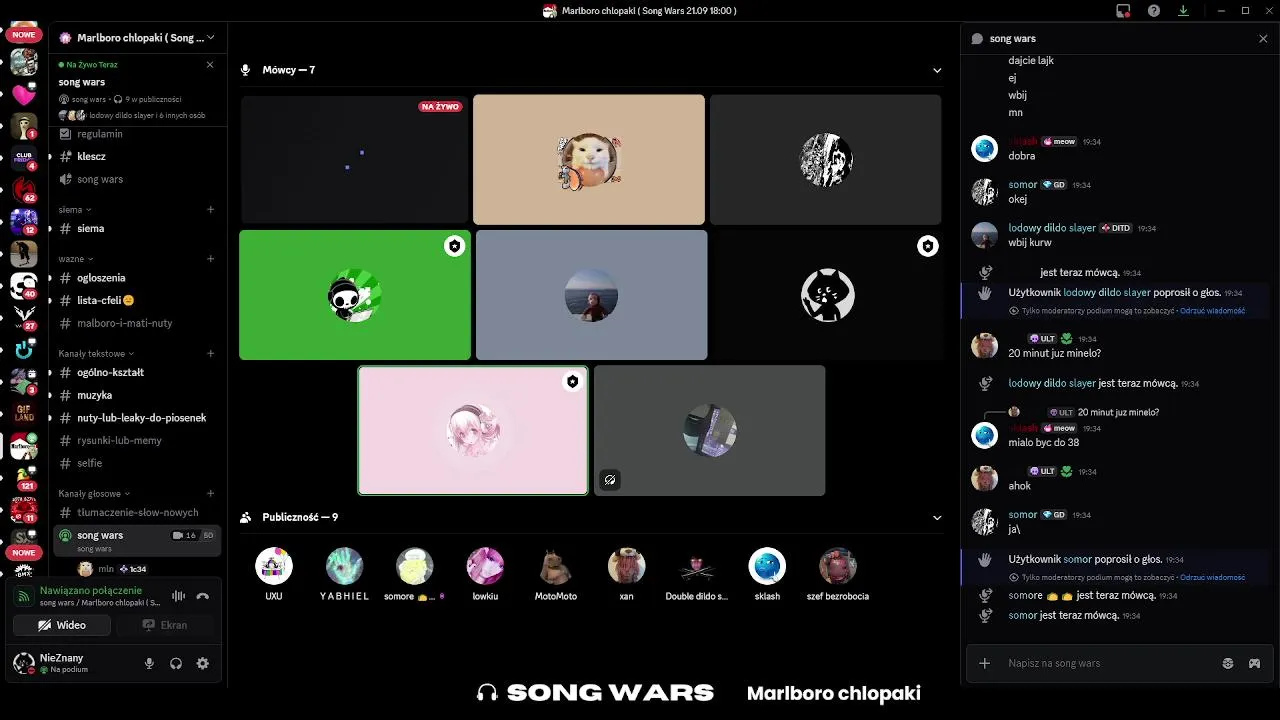Click the connection signal status icon
1280x720 pixels.
(x=24, y=597)
